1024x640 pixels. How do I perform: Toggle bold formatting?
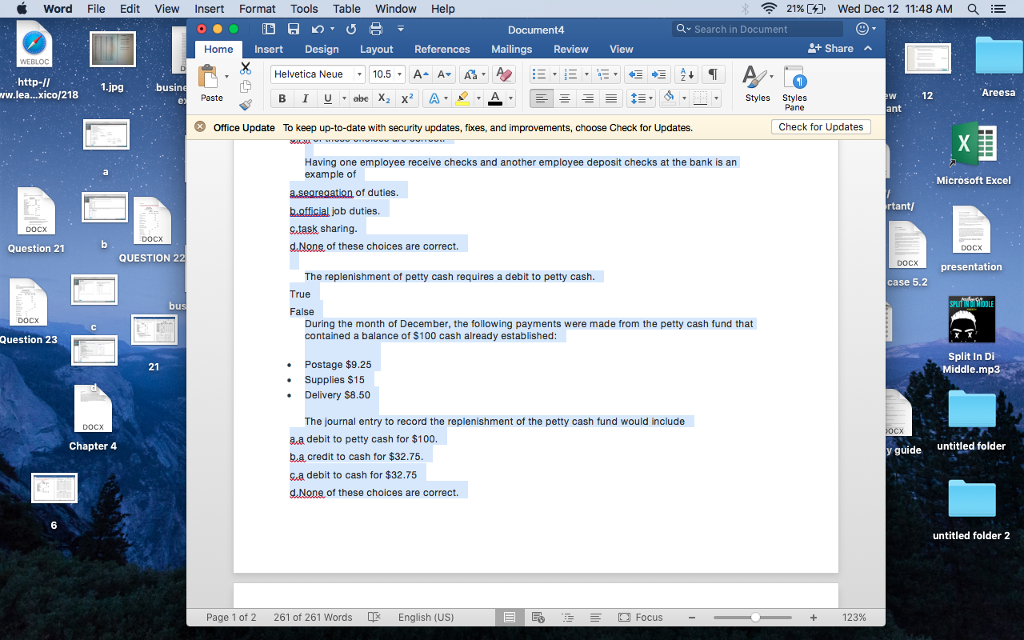coord(282,98)
